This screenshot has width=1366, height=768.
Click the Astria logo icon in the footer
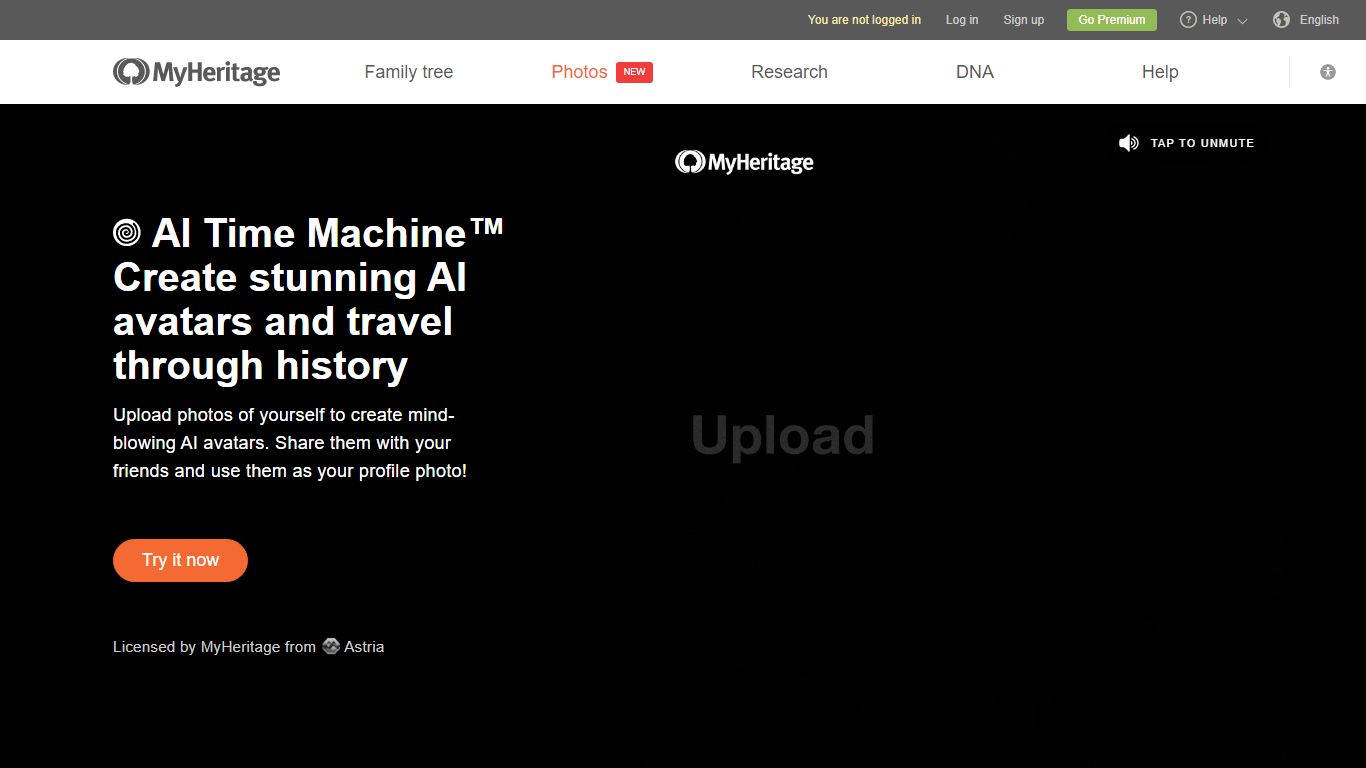click(331, 646)
